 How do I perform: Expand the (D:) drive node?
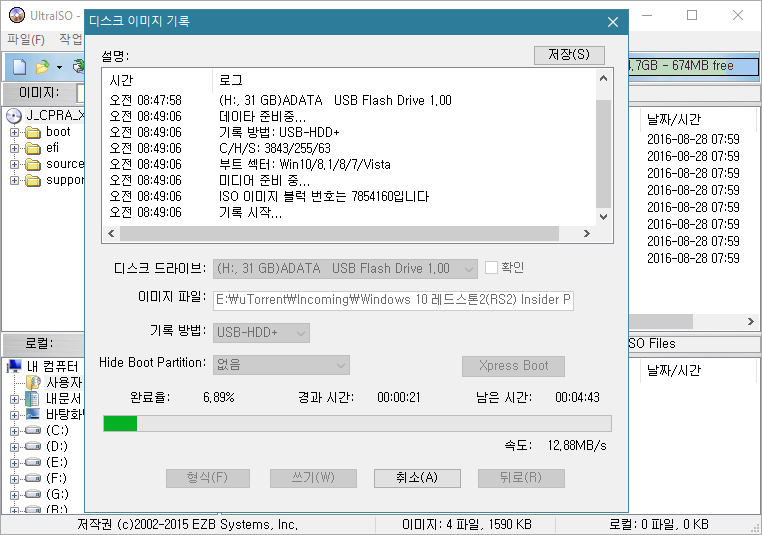click(15, 447)
